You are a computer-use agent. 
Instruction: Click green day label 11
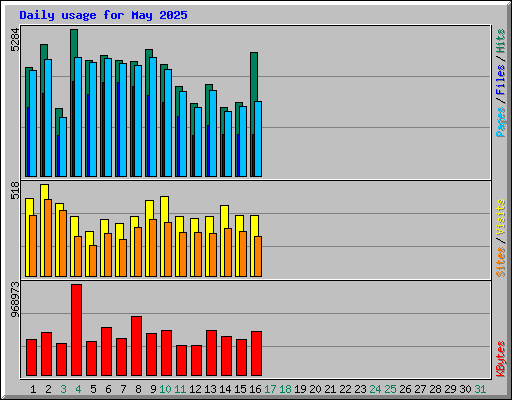[180, 389]
